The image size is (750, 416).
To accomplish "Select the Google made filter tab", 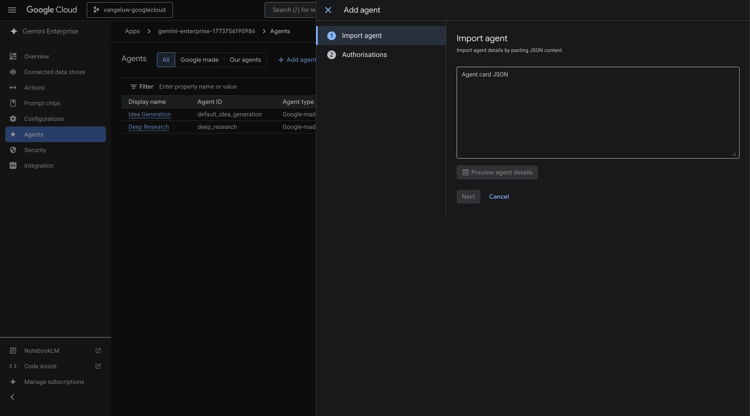I will click(x=199, y=60).
